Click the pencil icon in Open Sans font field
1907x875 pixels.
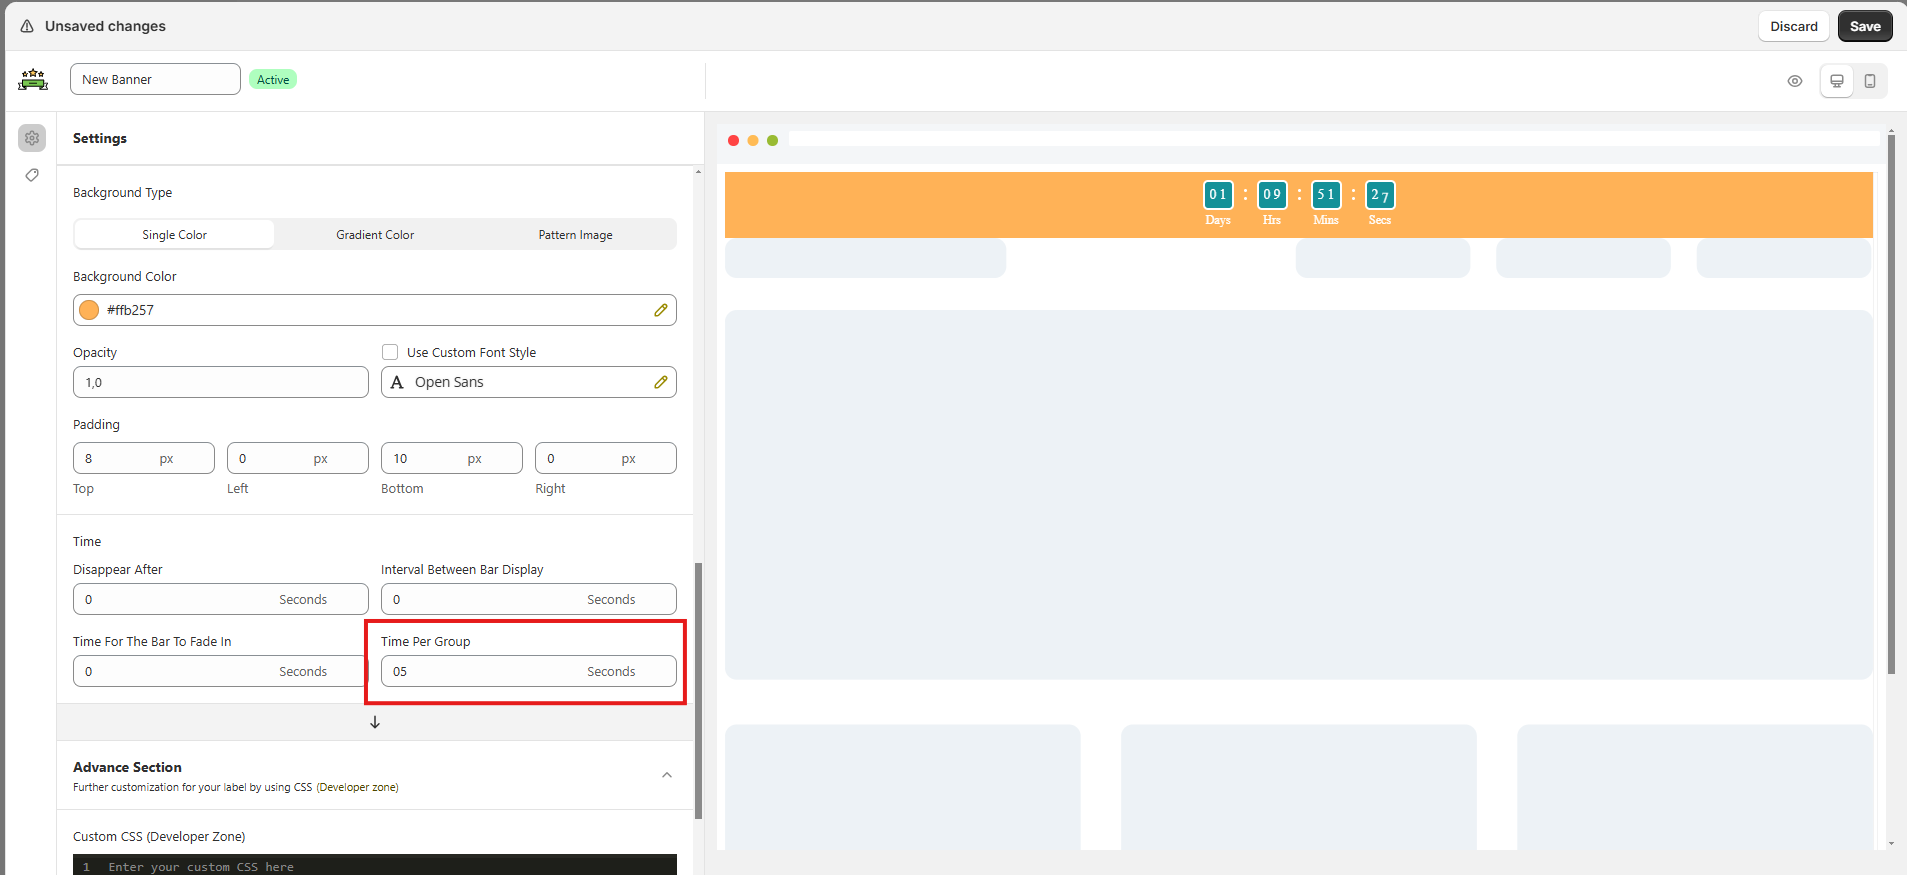[660, 382]
